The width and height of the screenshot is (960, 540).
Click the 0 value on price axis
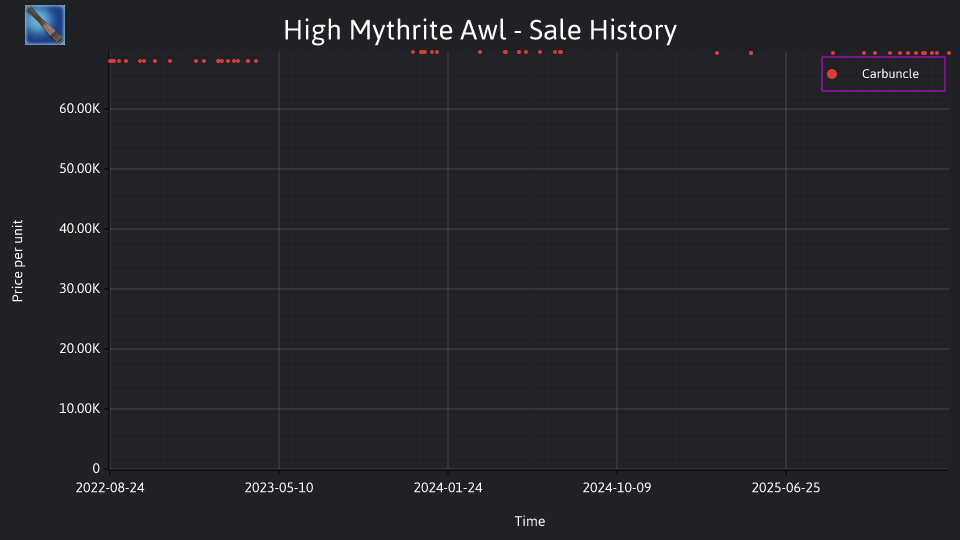tap(96, 469)
